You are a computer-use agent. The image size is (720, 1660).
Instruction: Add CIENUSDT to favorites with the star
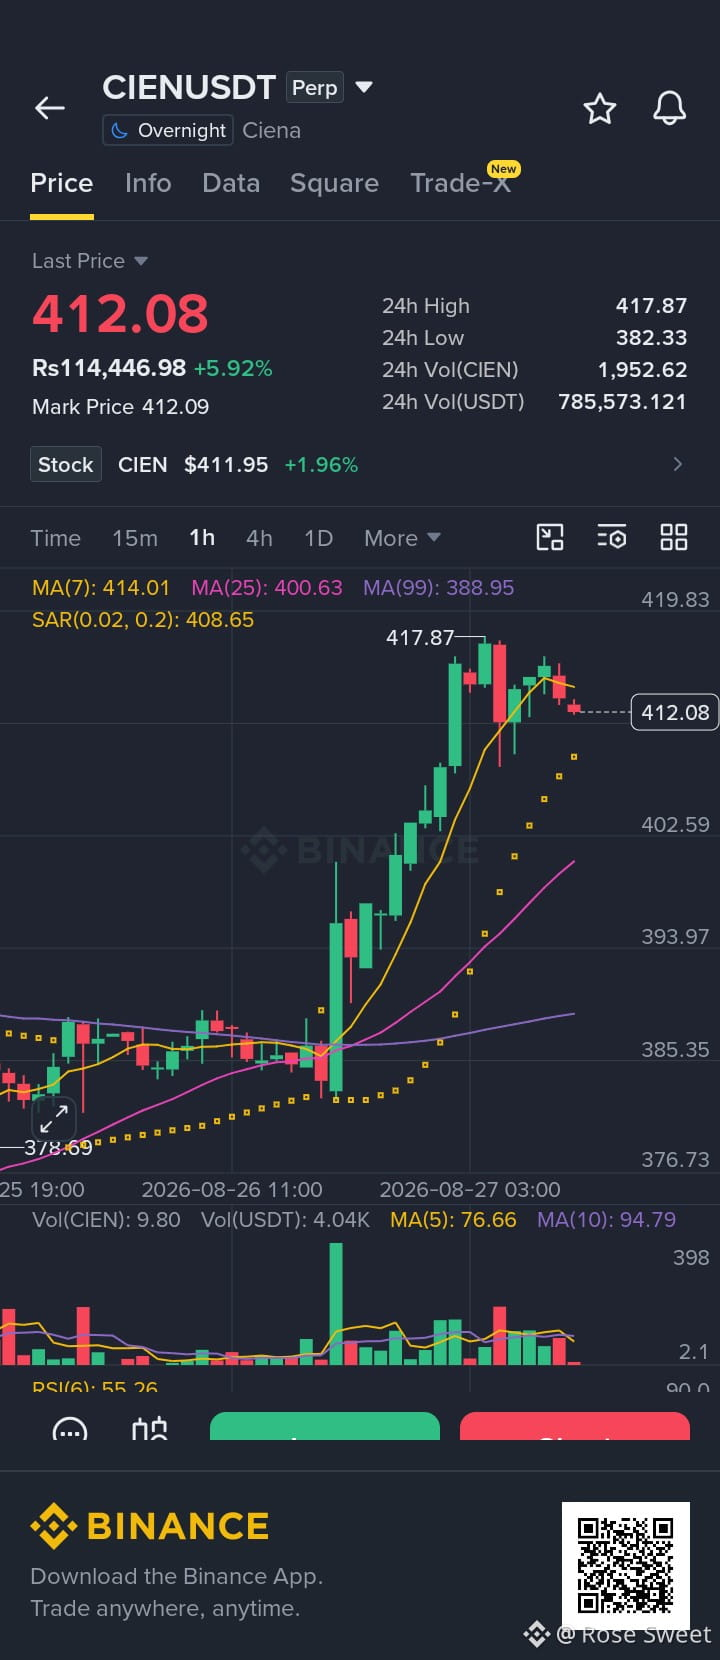(x=600, y=108)
